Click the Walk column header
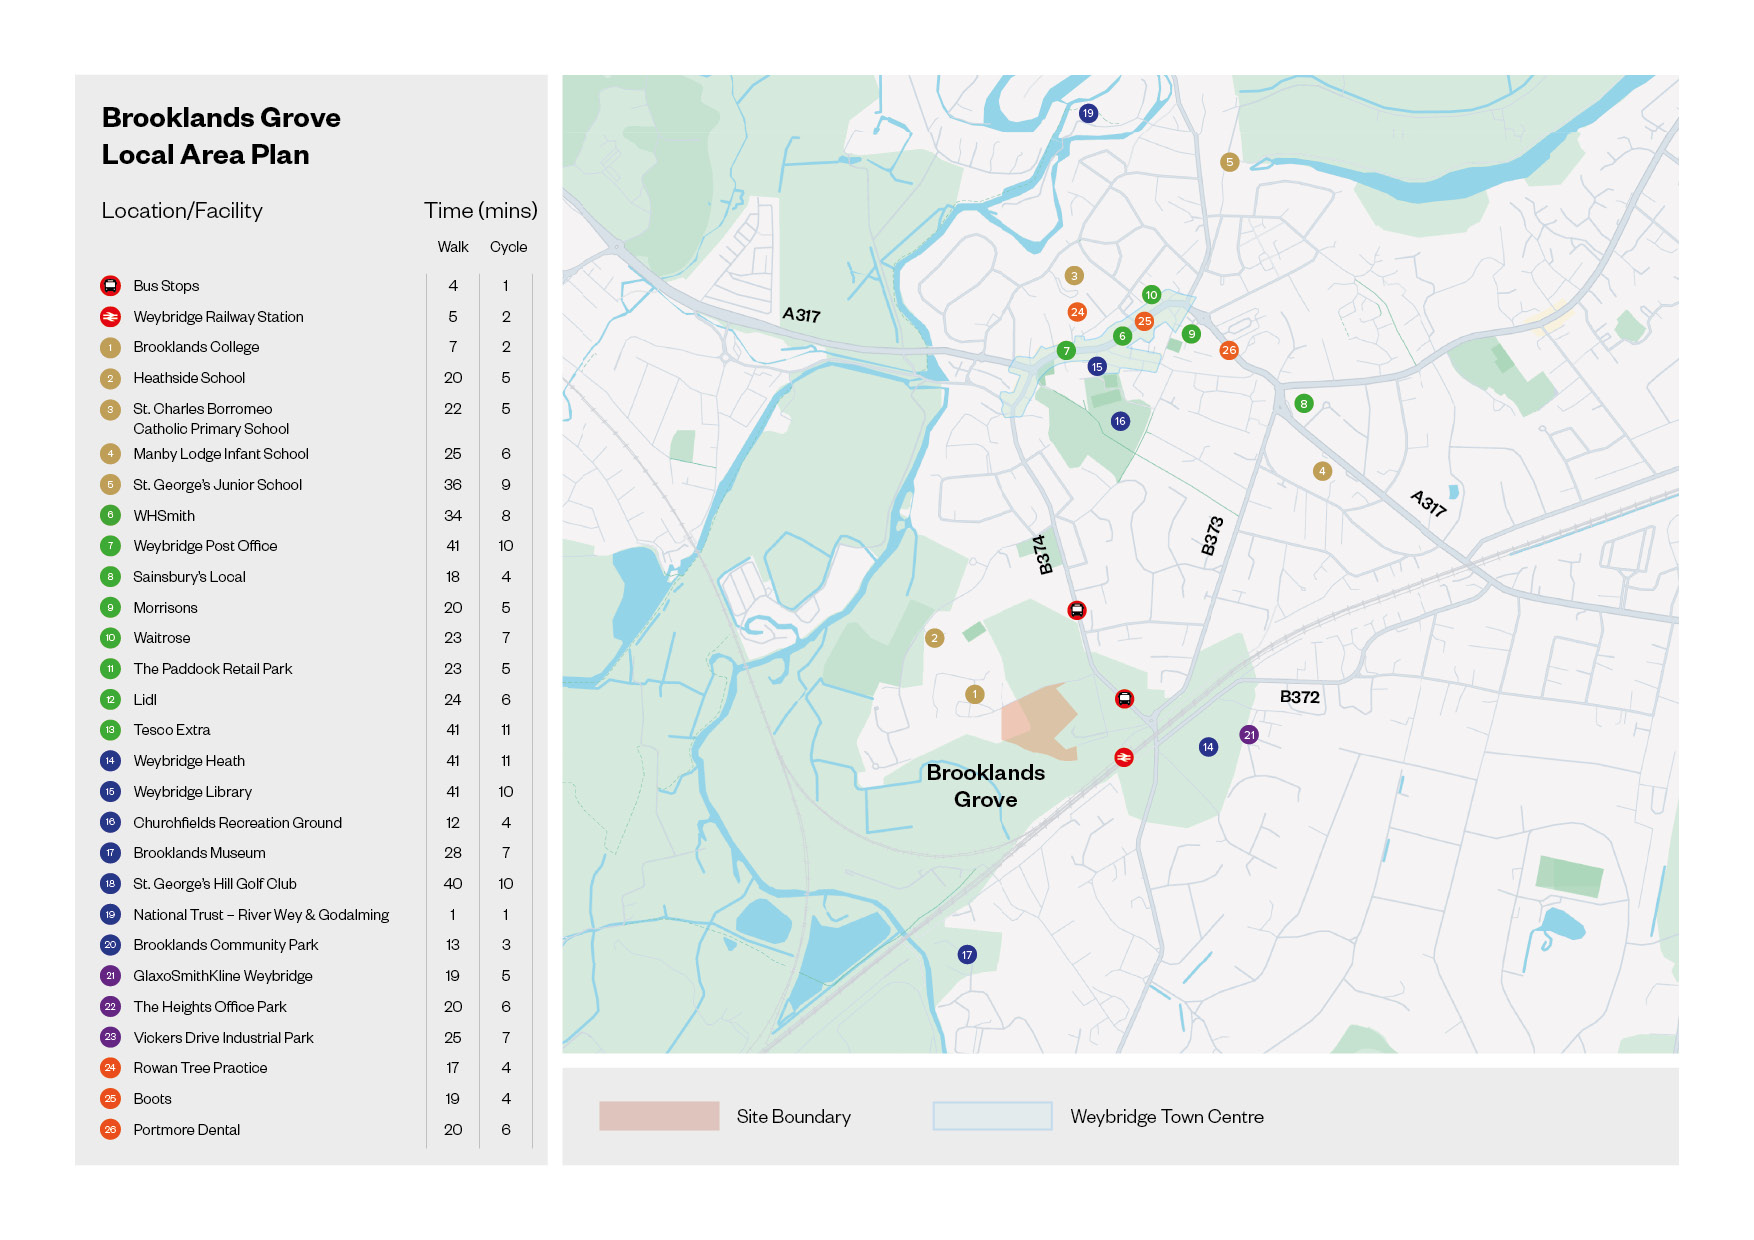The image size is (1754, 1240). [452, 247]
